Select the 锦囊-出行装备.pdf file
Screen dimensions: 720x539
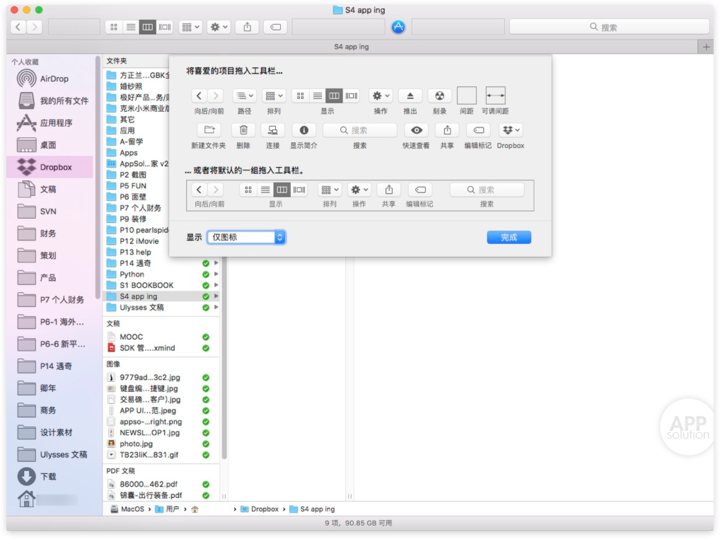pyautogui.click(x=162, y=495)
